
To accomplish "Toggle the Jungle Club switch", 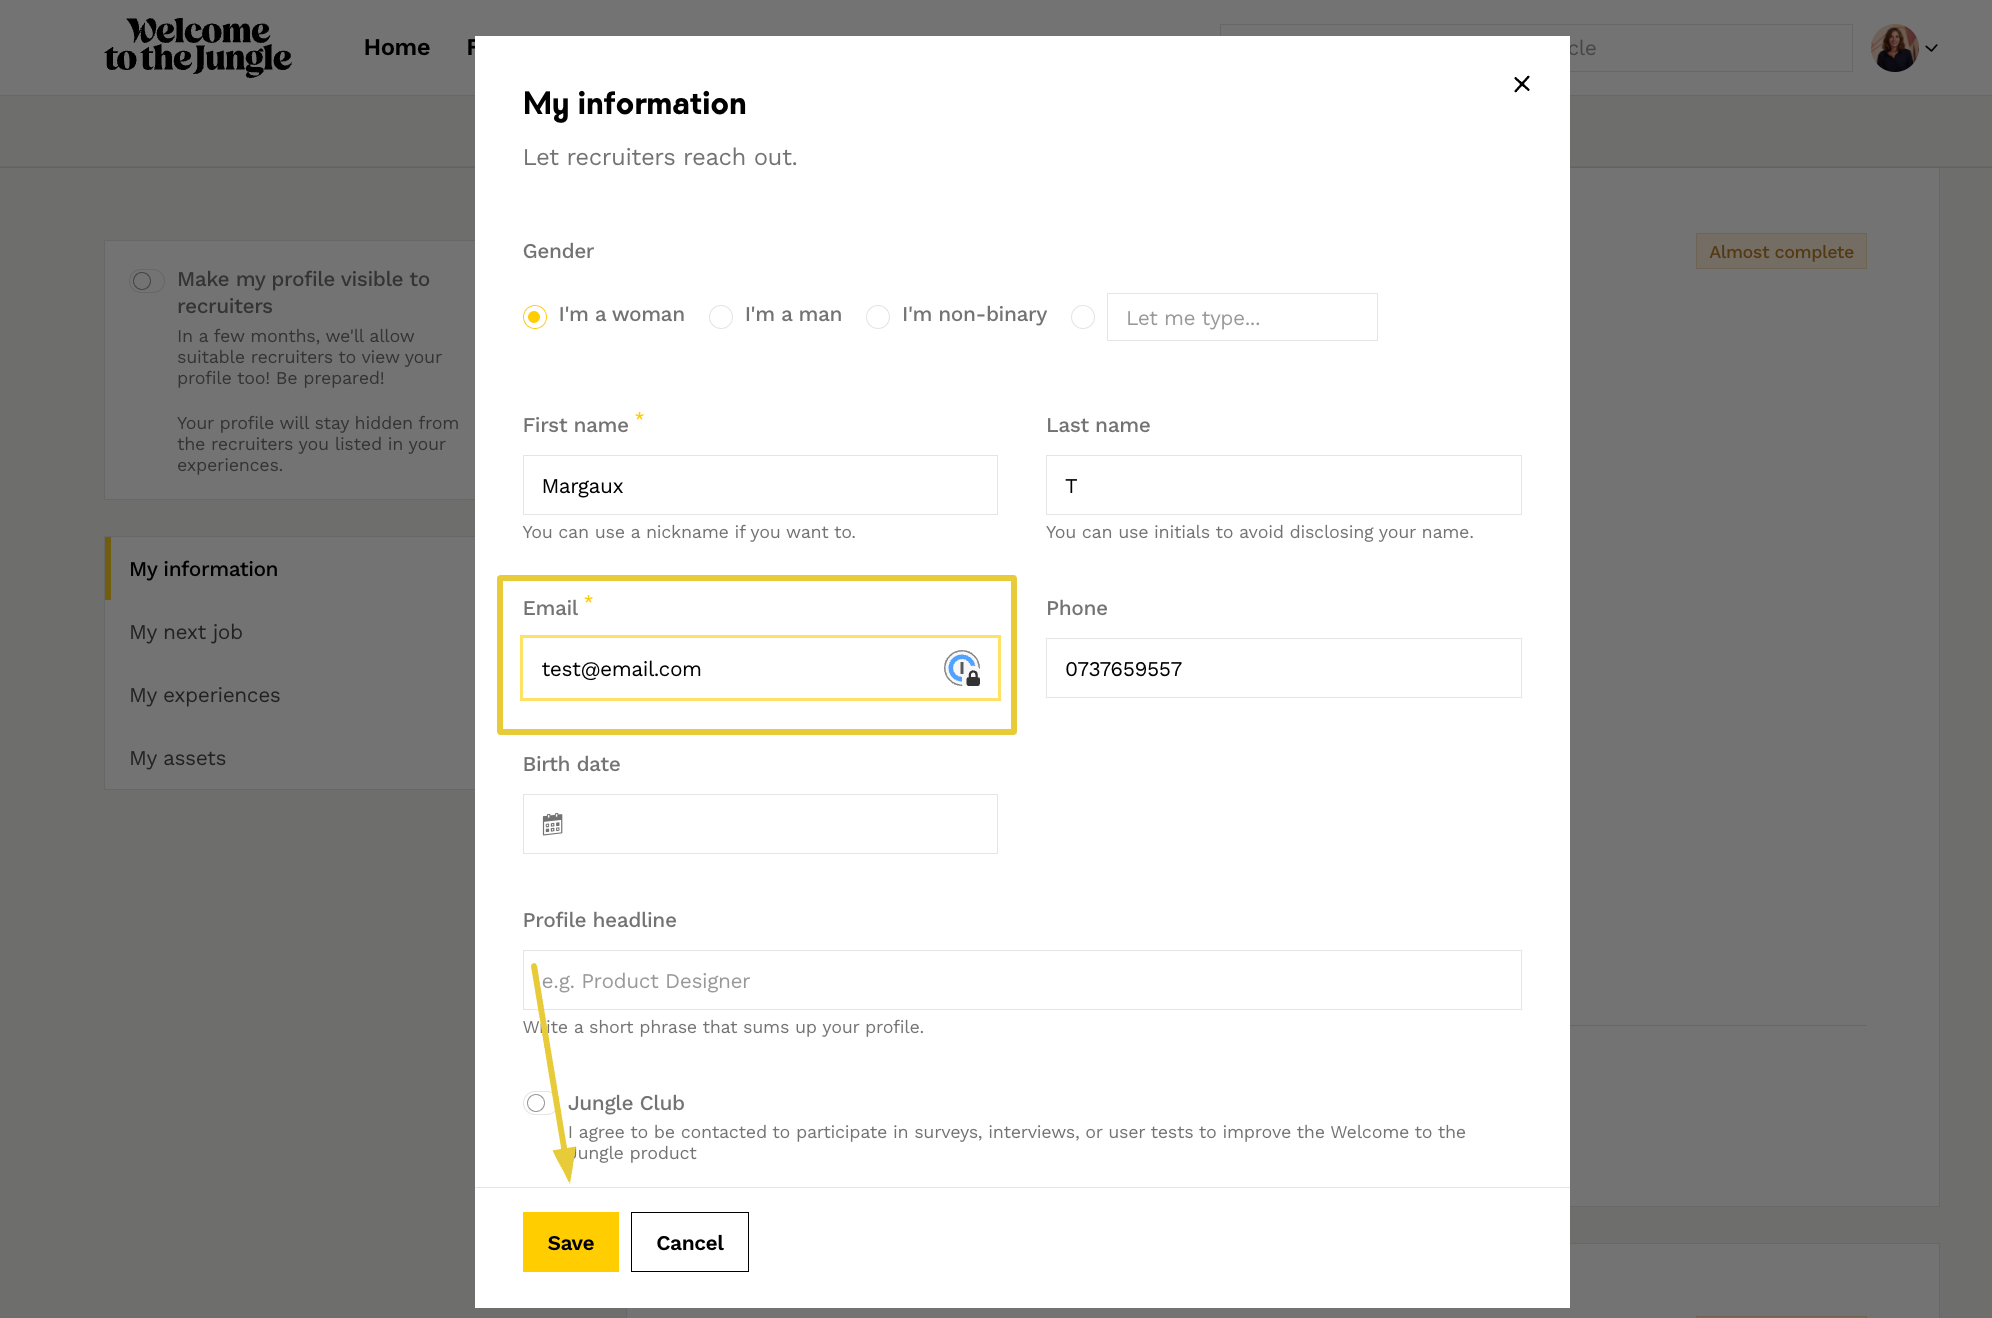I will point(538,1103).
